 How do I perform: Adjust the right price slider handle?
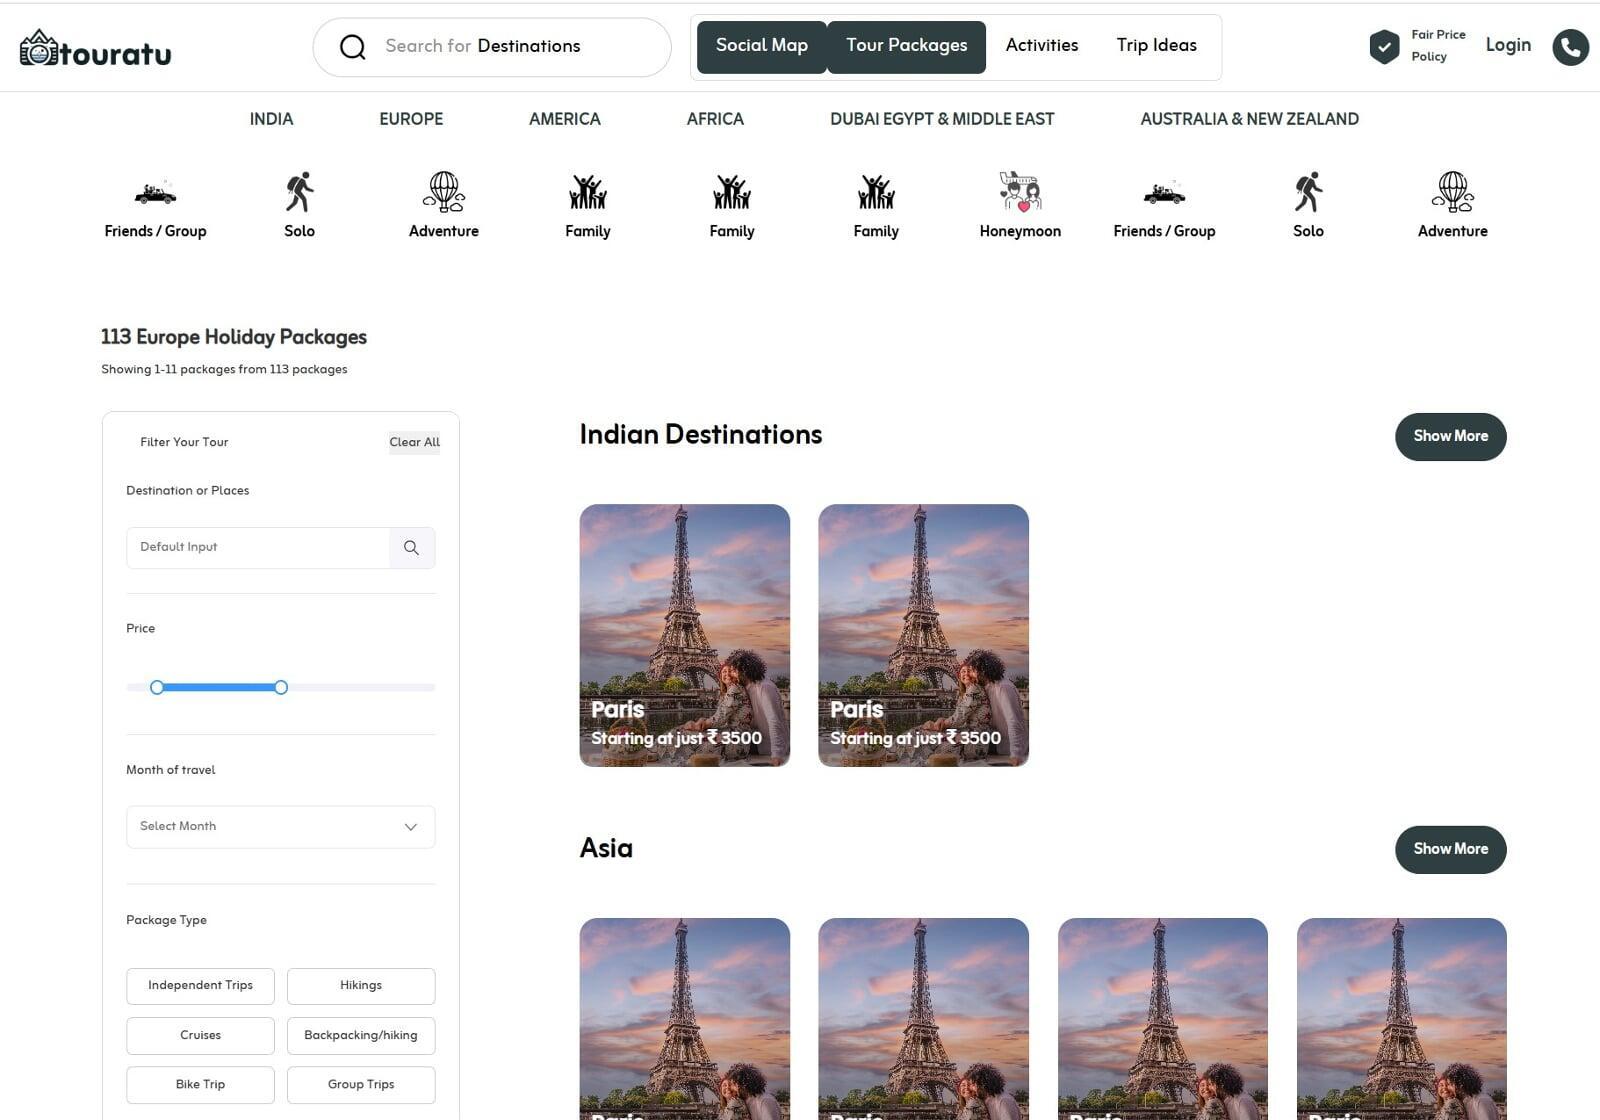tap(281, 687)
